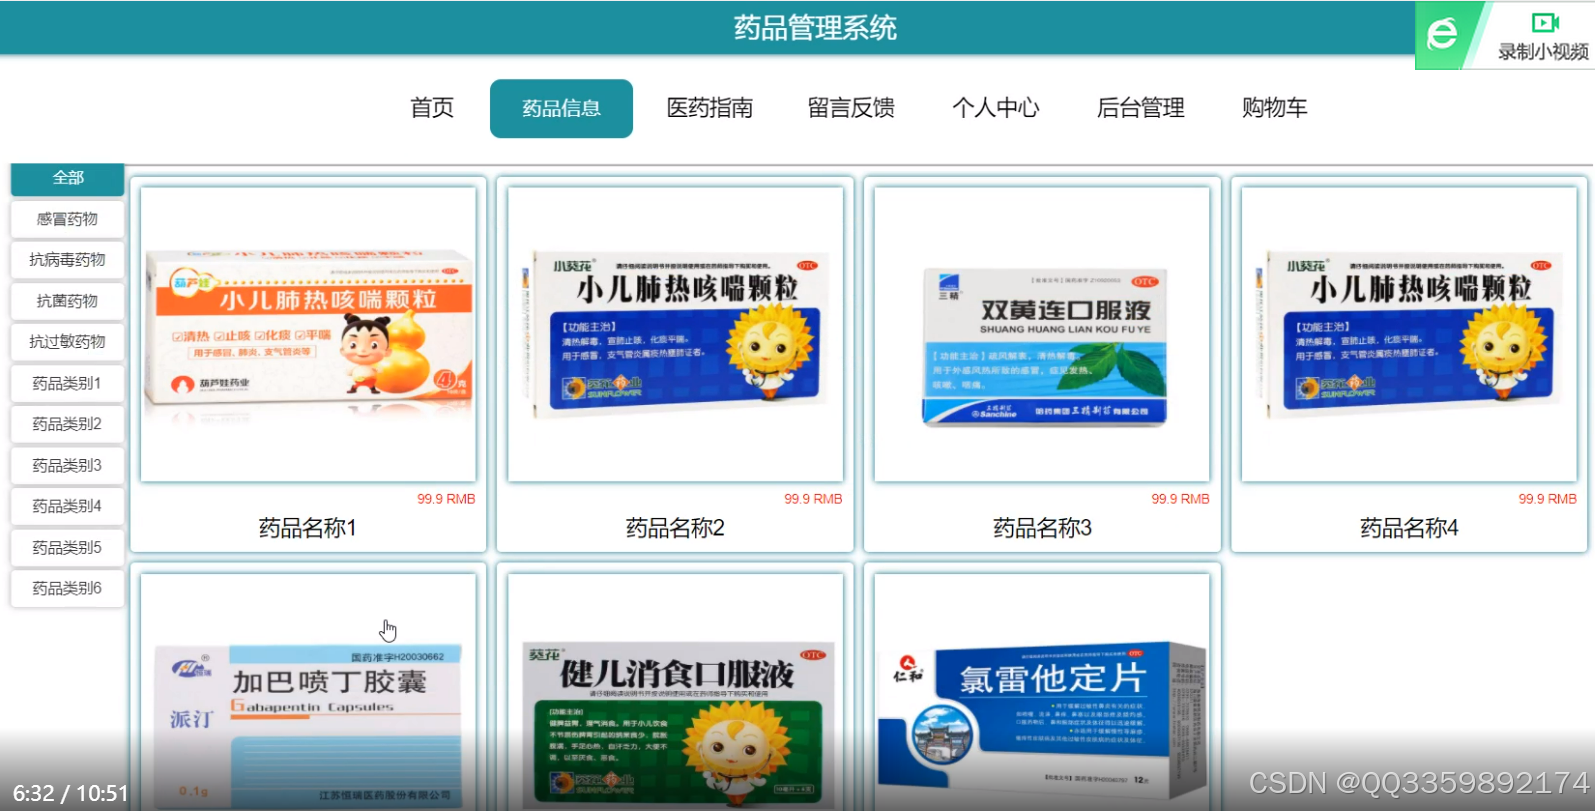This screenshot has height=811, width=1595.
Task: Click the 99.9 RMB price of 药品名称4
Action: click(1547, 499)
